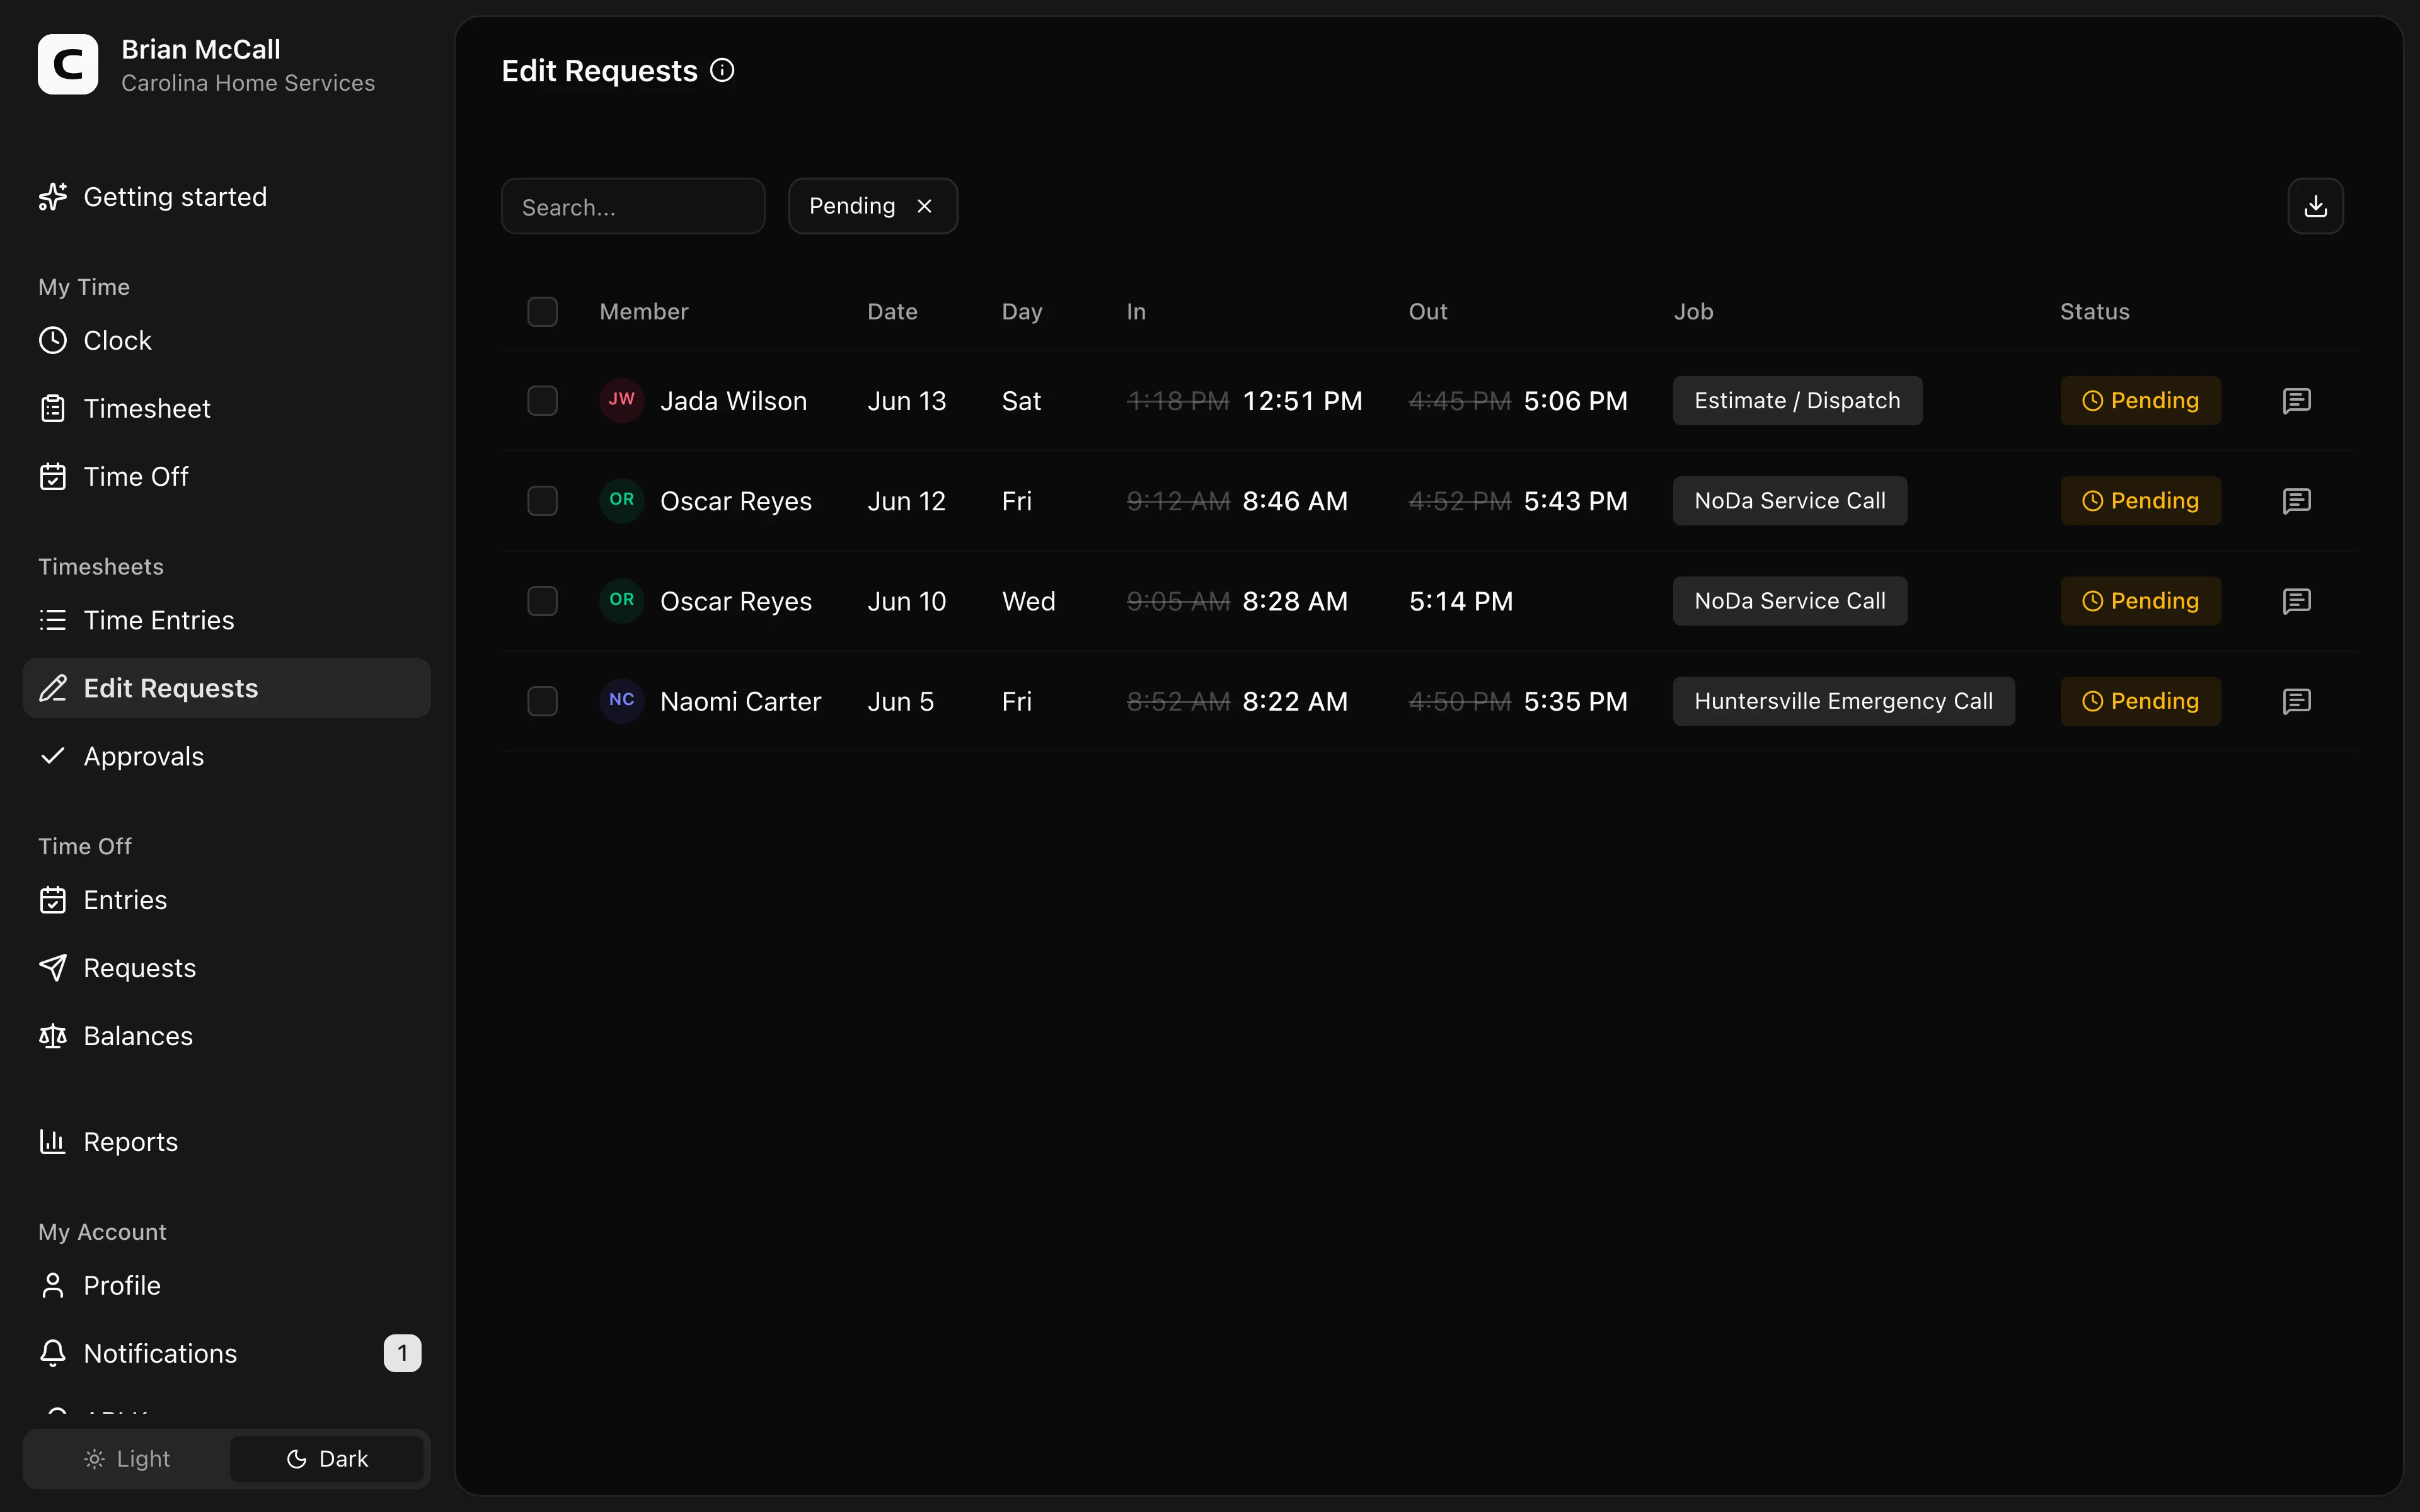
Task: Click the Member column header
Action: [644, 312]
